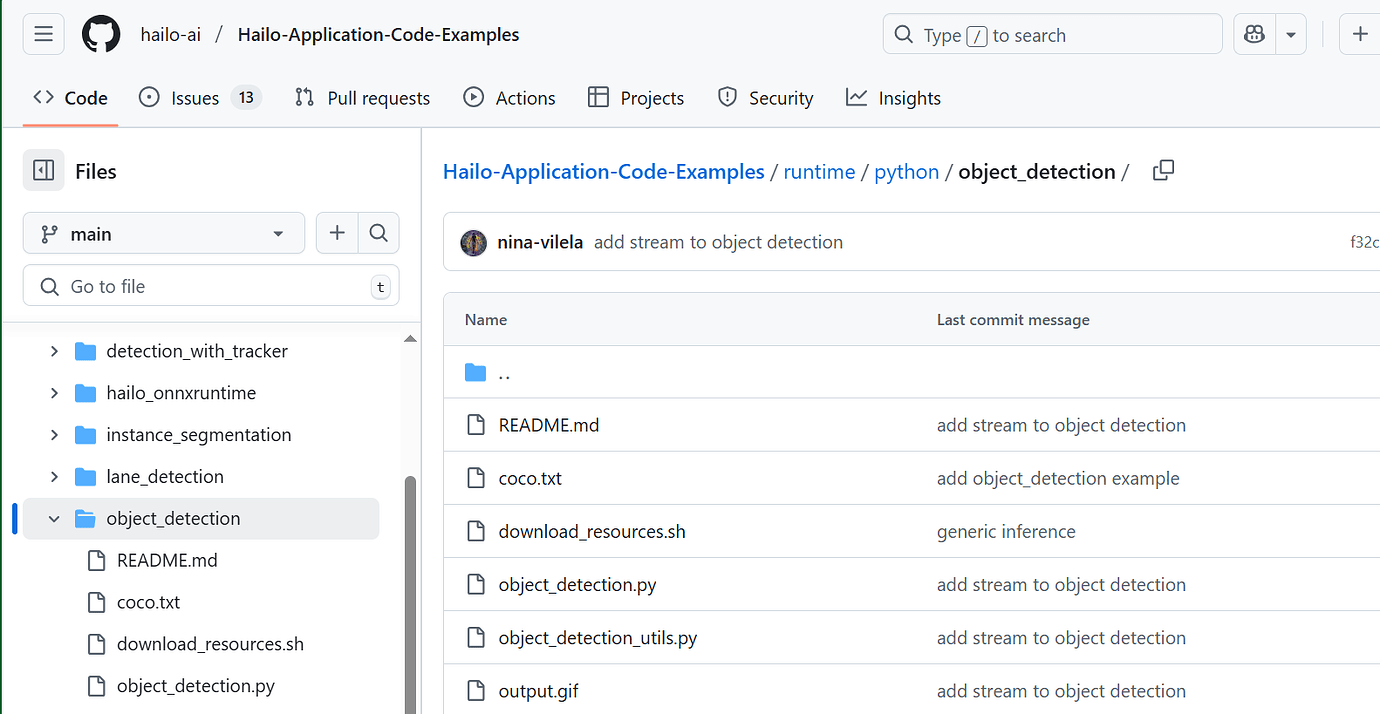
Task: Expand the hailo_onnxruntime folder chevron
Action: [54, 393]
